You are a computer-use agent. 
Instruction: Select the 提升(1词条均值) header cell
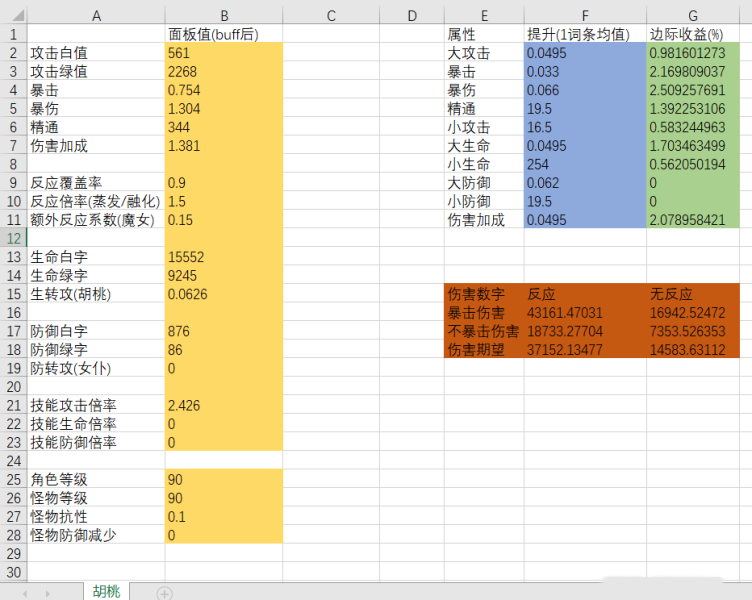coord(585,35)
